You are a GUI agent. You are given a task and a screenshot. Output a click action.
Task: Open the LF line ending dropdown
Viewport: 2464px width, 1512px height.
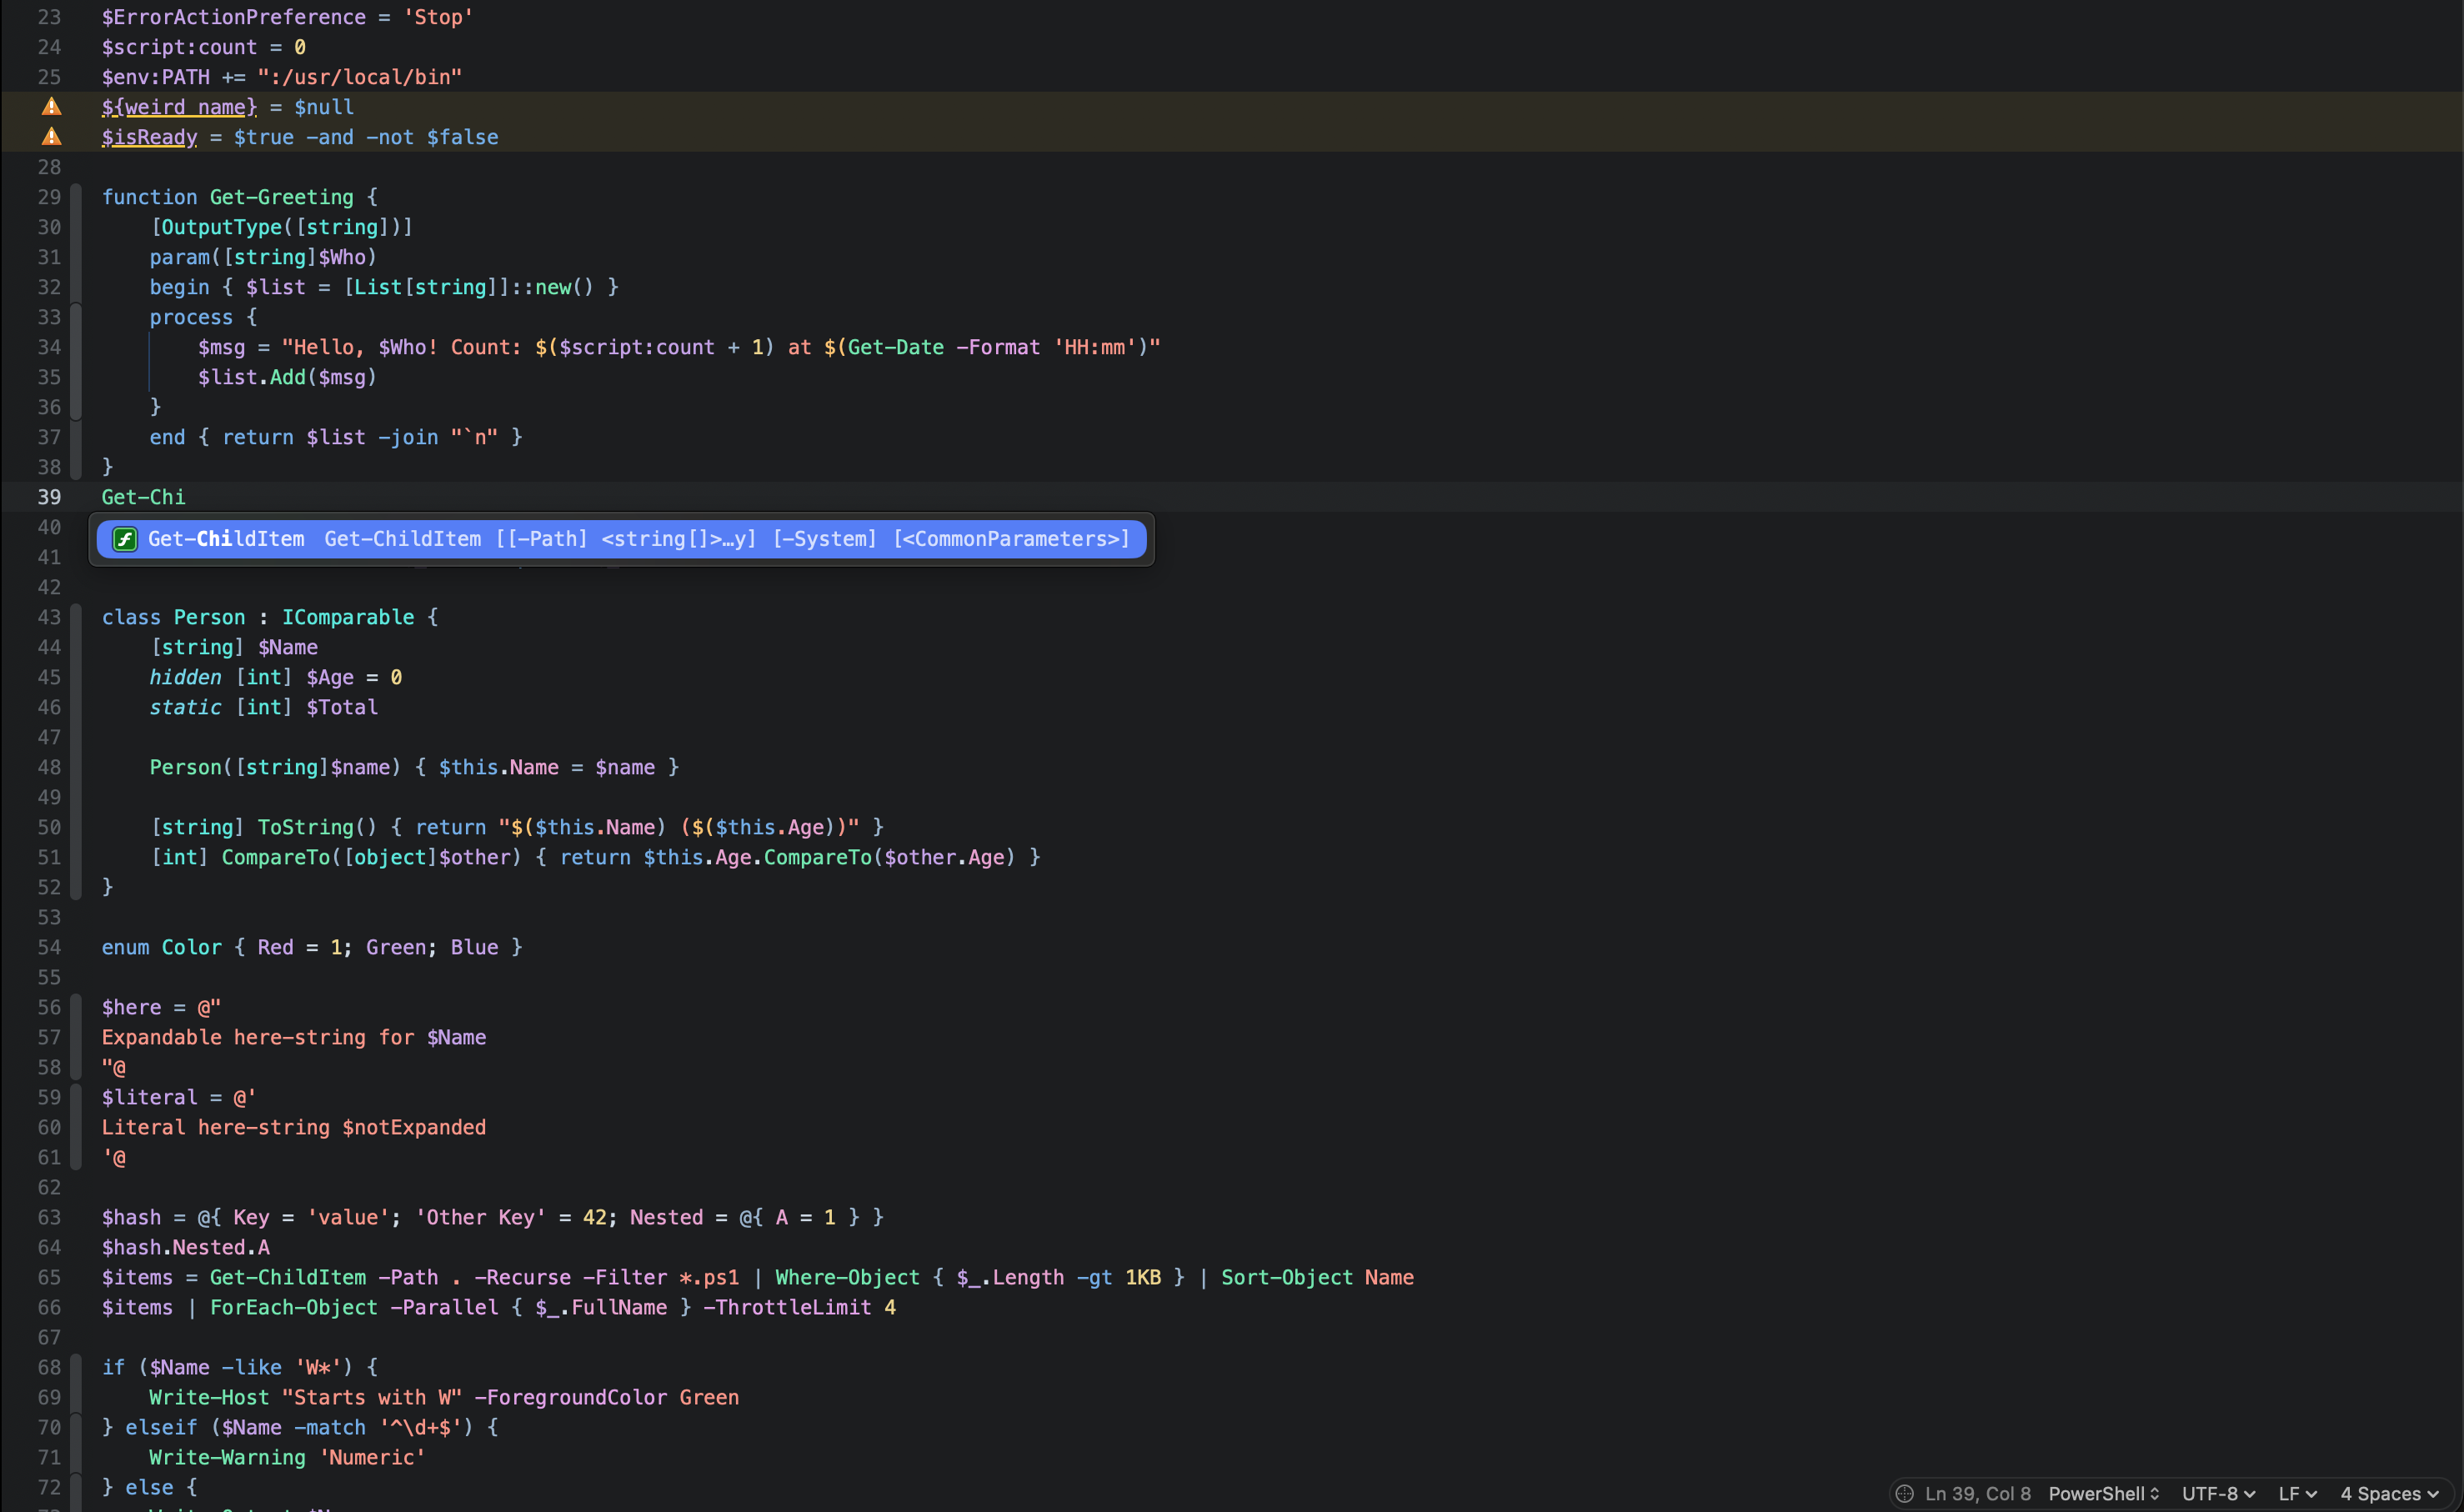(x=2297, y=1493)
